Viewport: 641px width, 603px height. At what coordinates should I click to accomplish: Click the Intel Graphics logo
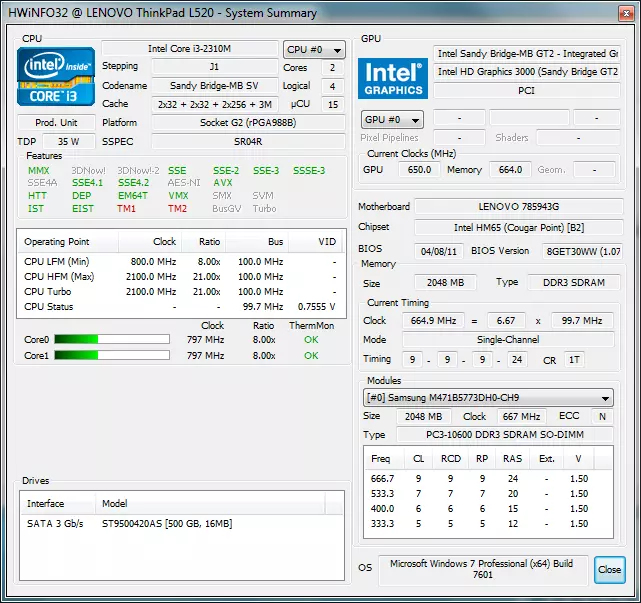tap(393, 78)
